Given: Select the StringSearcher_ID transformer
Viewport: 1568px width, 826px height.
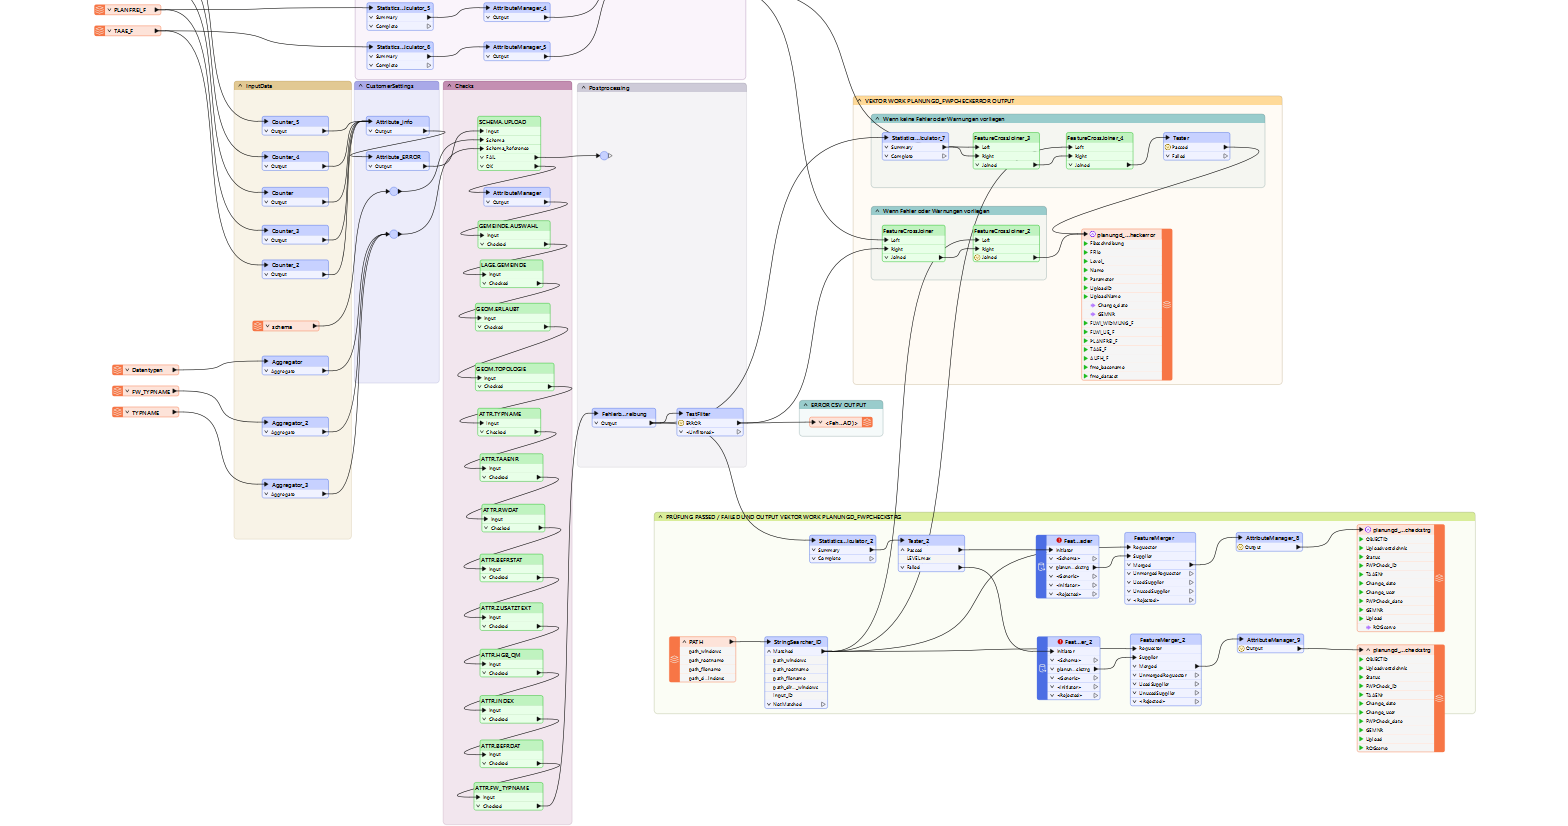Looking at the screenshot, I should tap(797, 642).
